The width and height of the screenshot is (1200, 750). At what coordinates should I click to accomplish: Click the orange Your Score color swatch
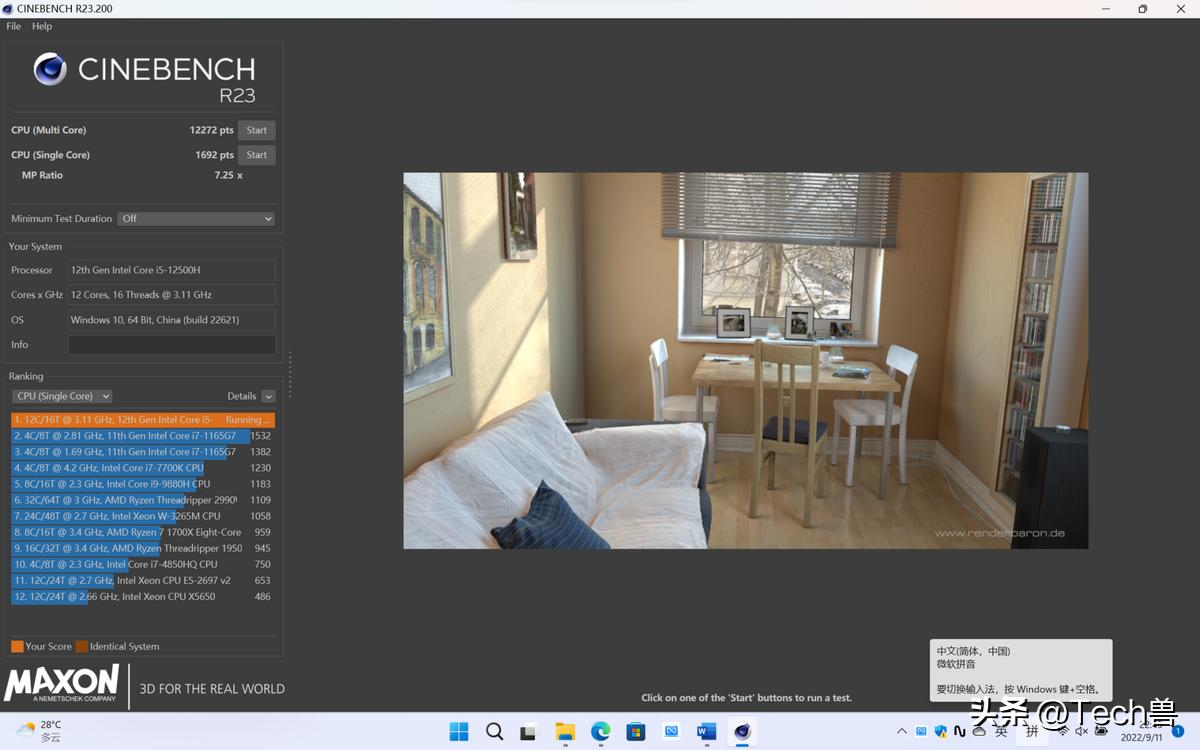17,646
